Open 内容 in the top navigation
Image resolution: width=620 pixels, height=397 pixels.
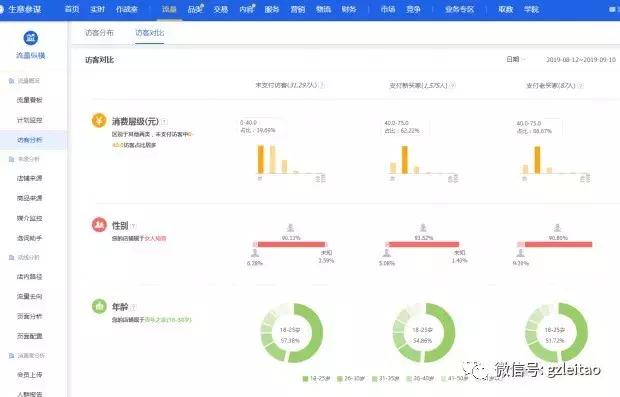tap(247, 9)
